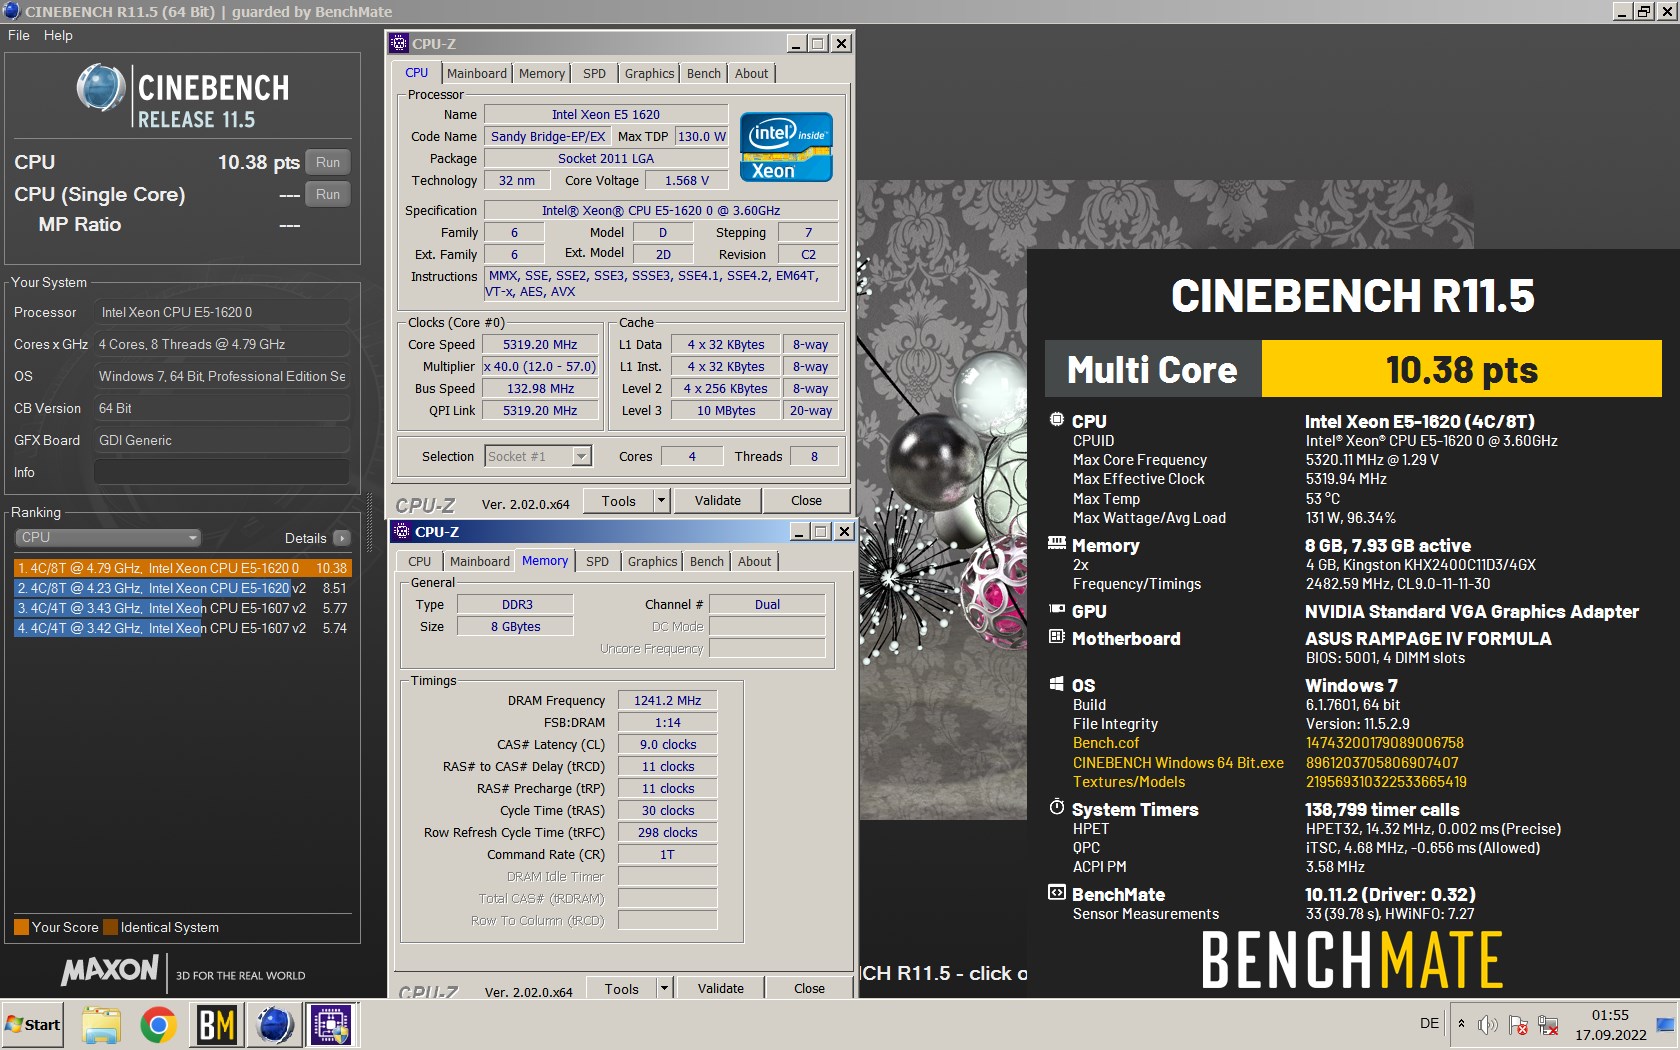
Task: Select the Graphics tab in top CPU-Z
Action: pos(649,74)
